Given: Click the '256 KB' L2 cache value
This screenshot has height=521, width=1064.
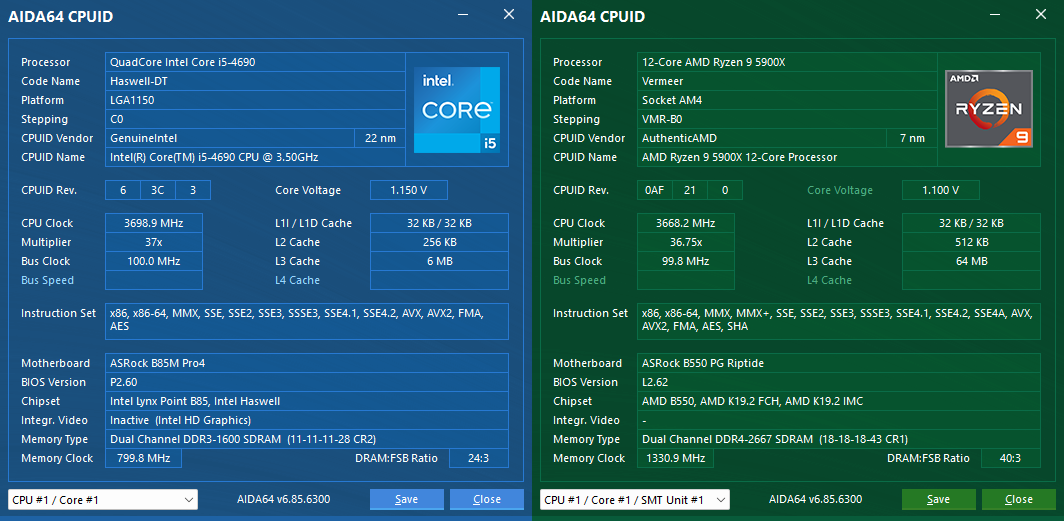Looking at the screenshot, I should point(439,242).
